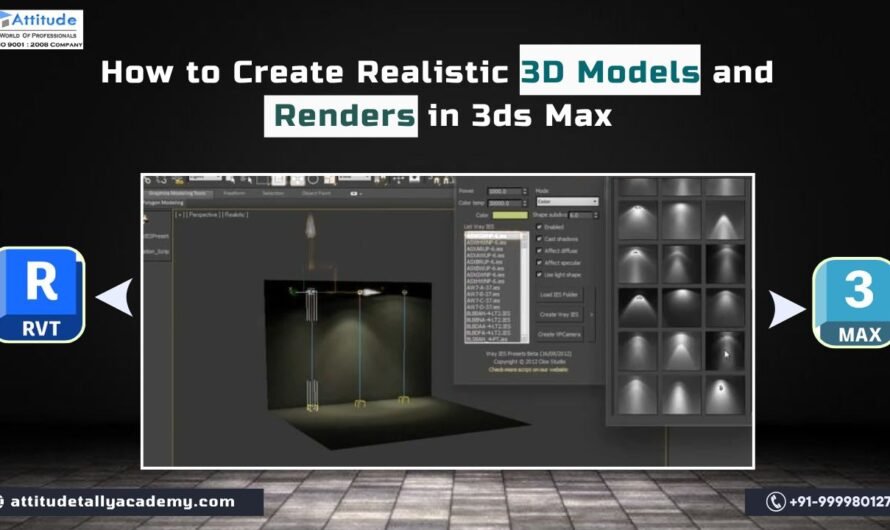Click the Select and Link toolbar icon
The height and width of the screenshot is (530, 890).
pos(179,180)
